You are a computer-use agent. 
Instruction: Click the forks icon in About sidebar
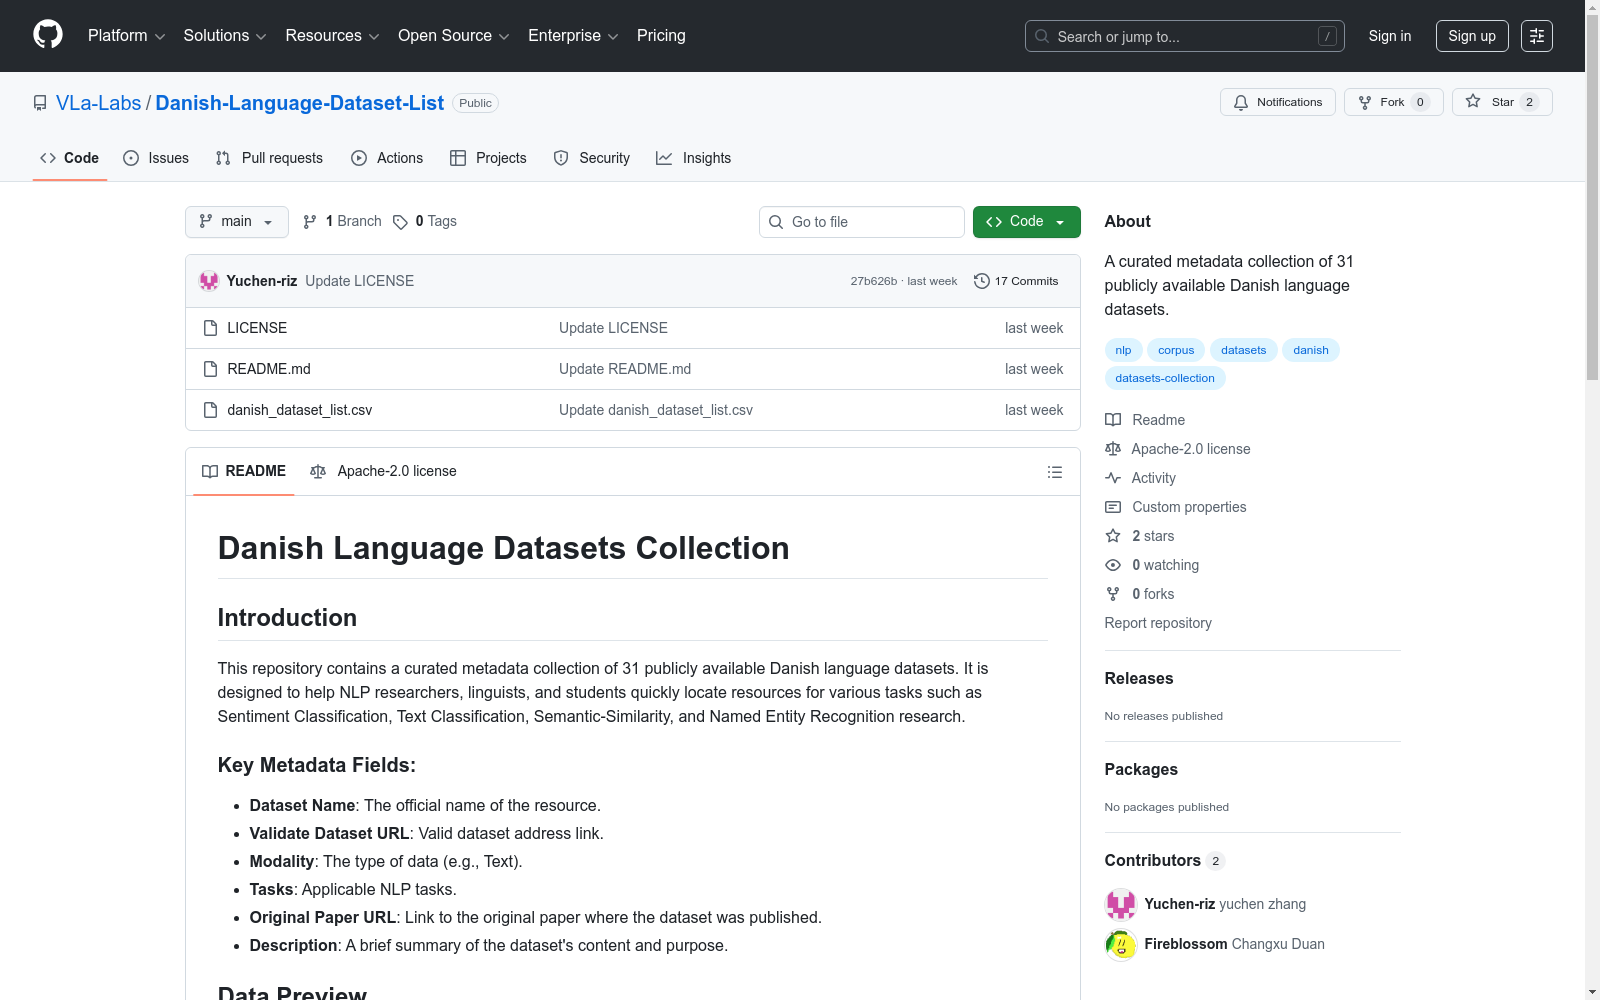click(x=1113, y=594)
